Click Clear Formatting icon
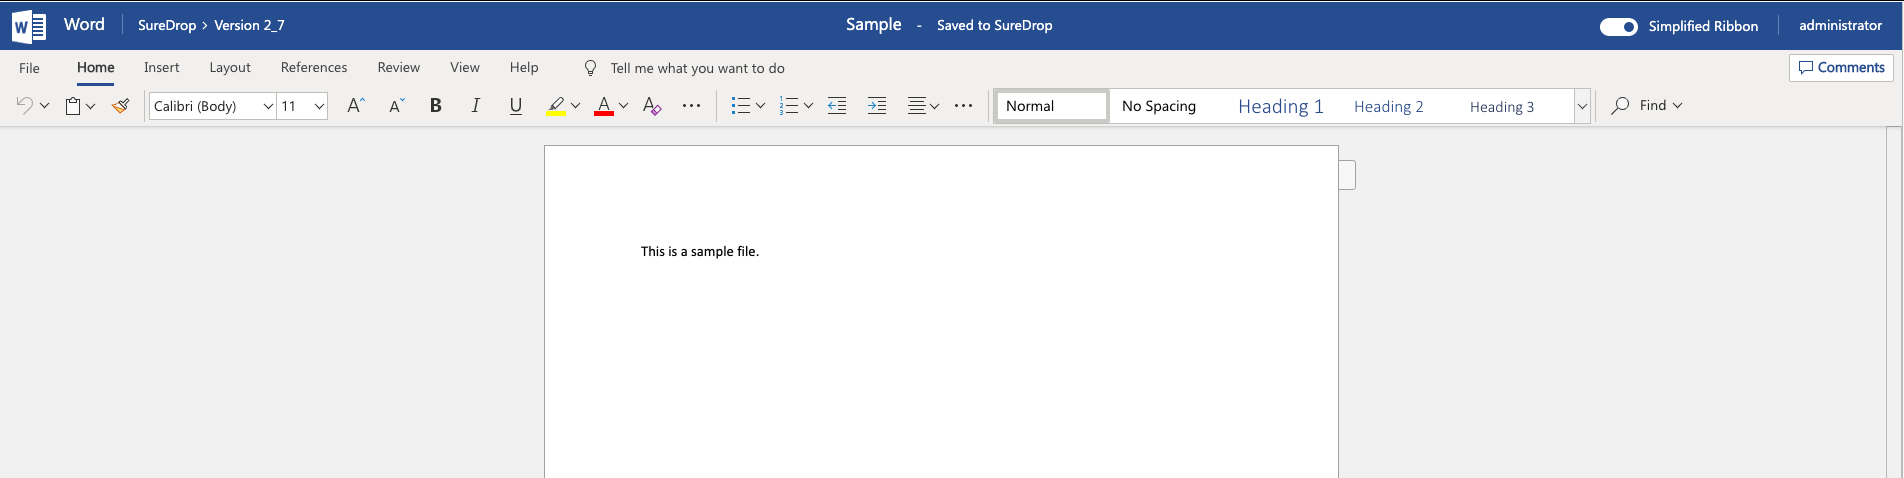 coord(652,106)
